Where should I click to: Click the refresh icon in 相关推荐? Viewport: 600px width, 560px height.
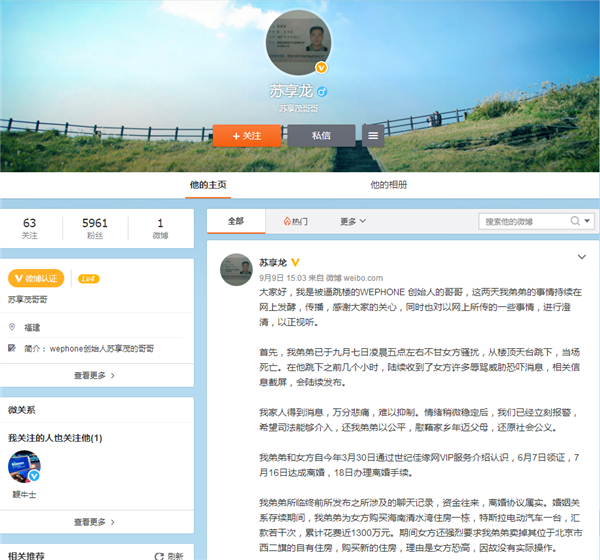(160, 554)
